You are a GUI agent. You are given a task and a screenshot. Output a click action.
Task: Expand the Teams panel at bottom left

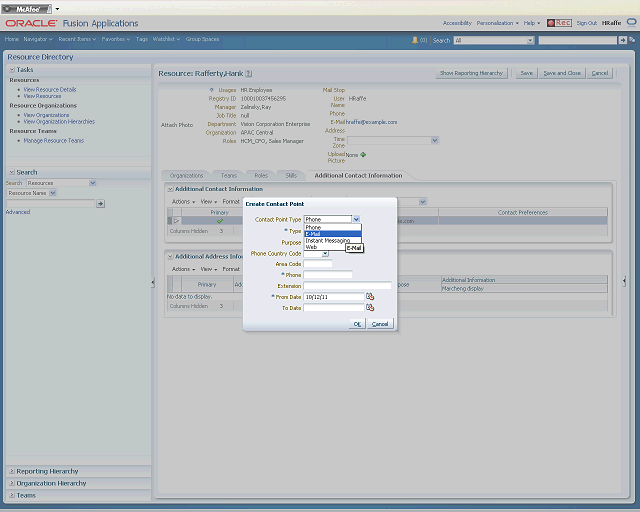(x=12, y=495)
